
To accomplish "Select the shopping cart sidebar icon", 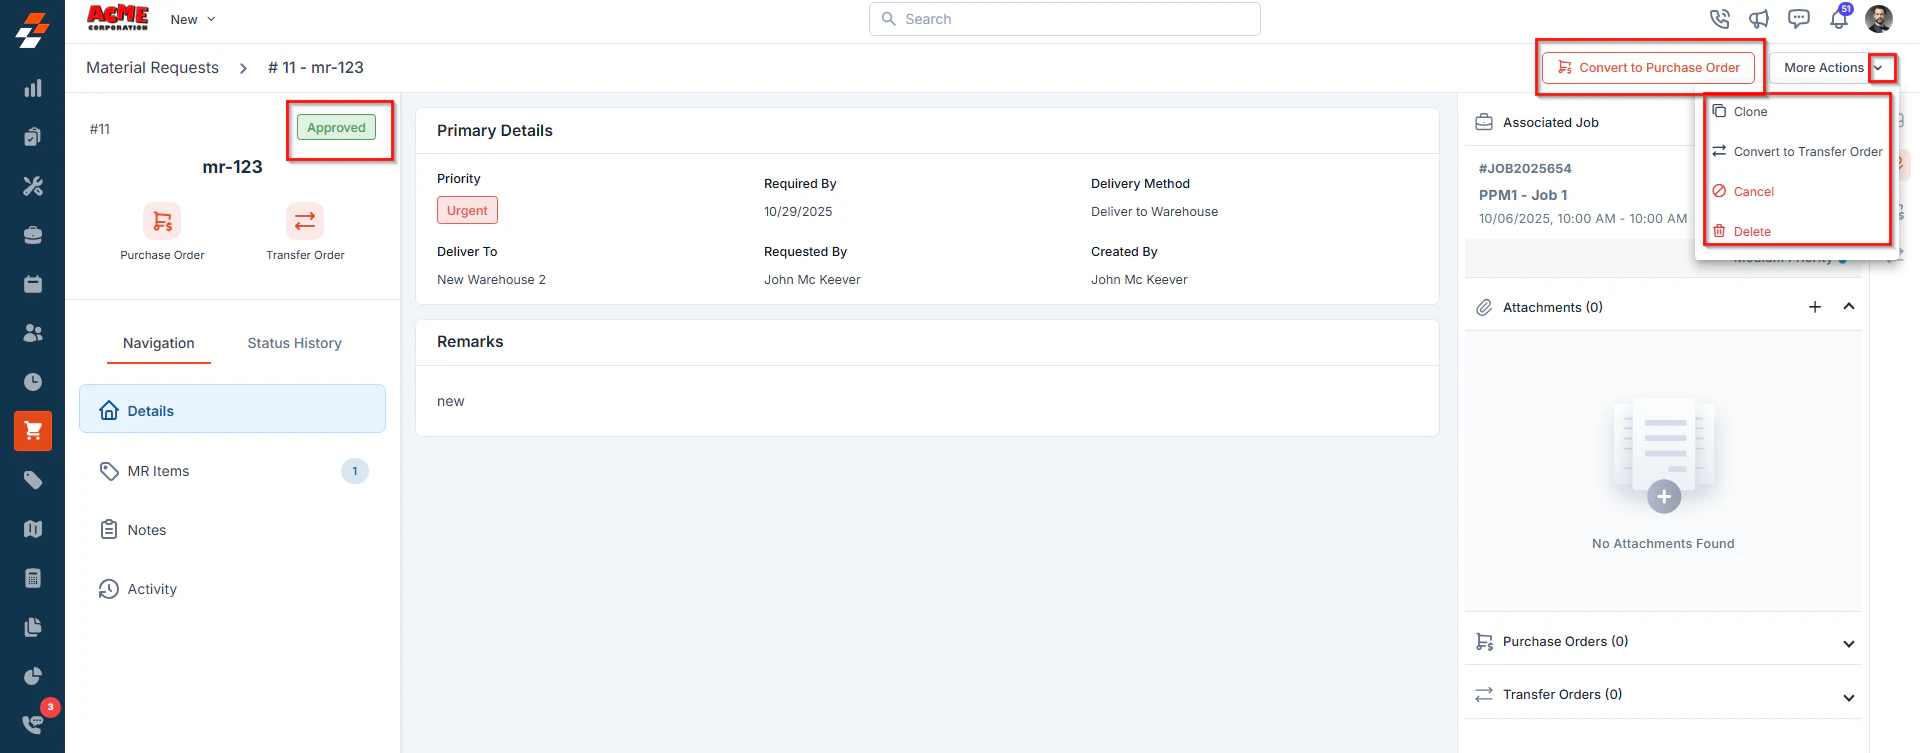I will (x=33, y=431).
